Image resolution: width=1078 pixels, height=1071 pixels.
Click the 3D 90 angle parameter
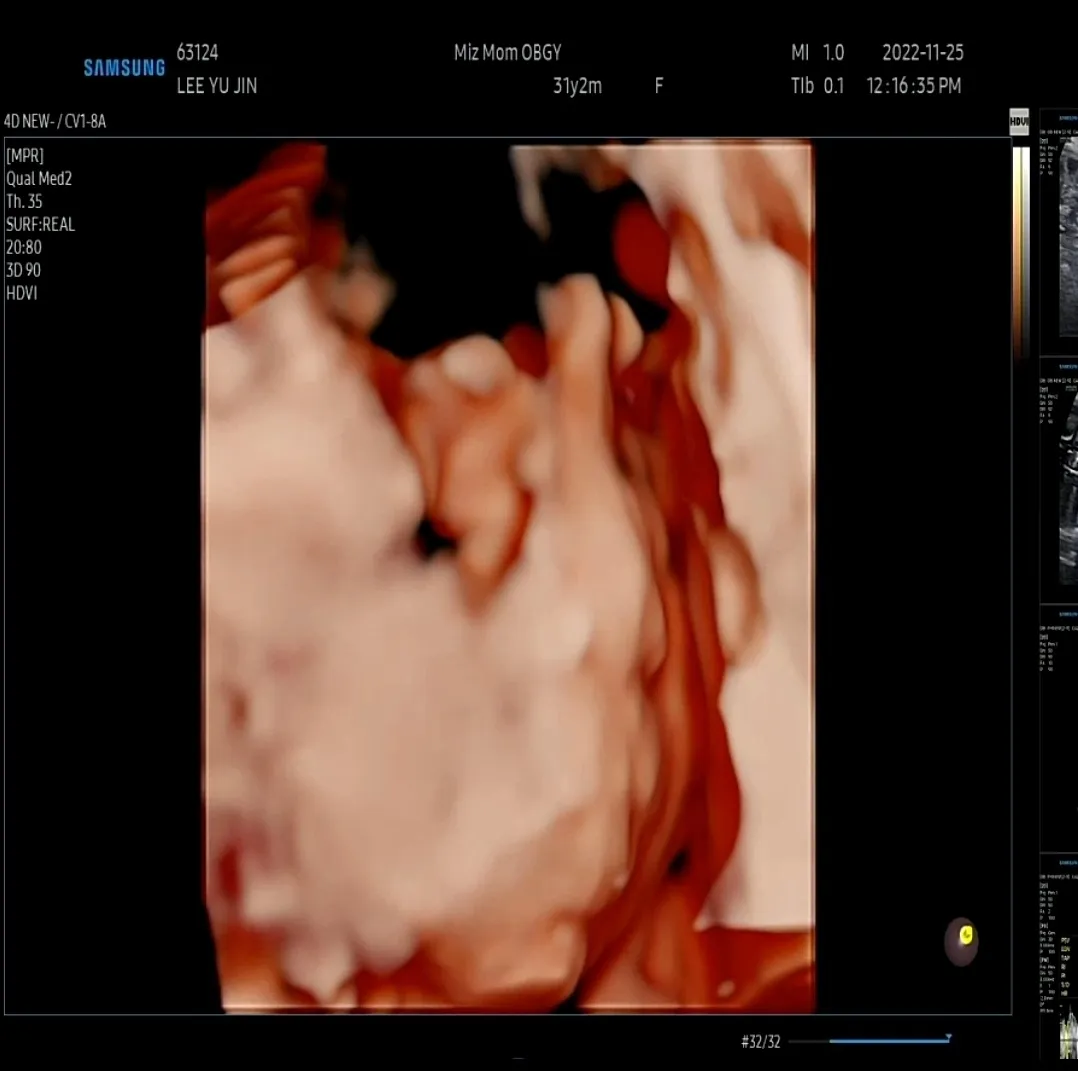(x=23, y=270)
